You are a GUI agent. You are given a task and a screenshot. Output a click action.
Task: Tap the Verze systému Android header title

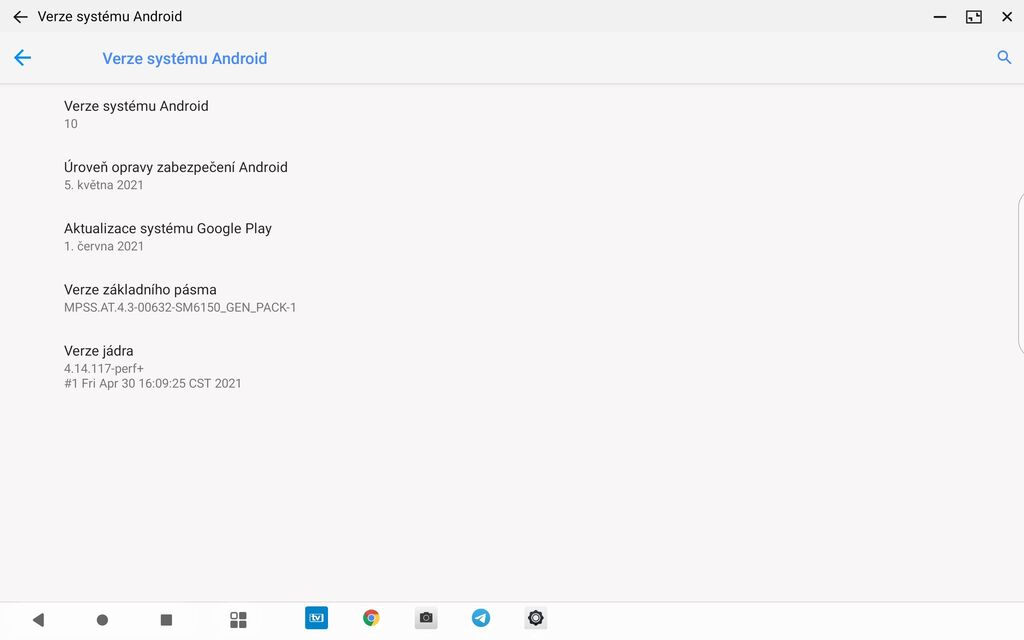[184, 58]
